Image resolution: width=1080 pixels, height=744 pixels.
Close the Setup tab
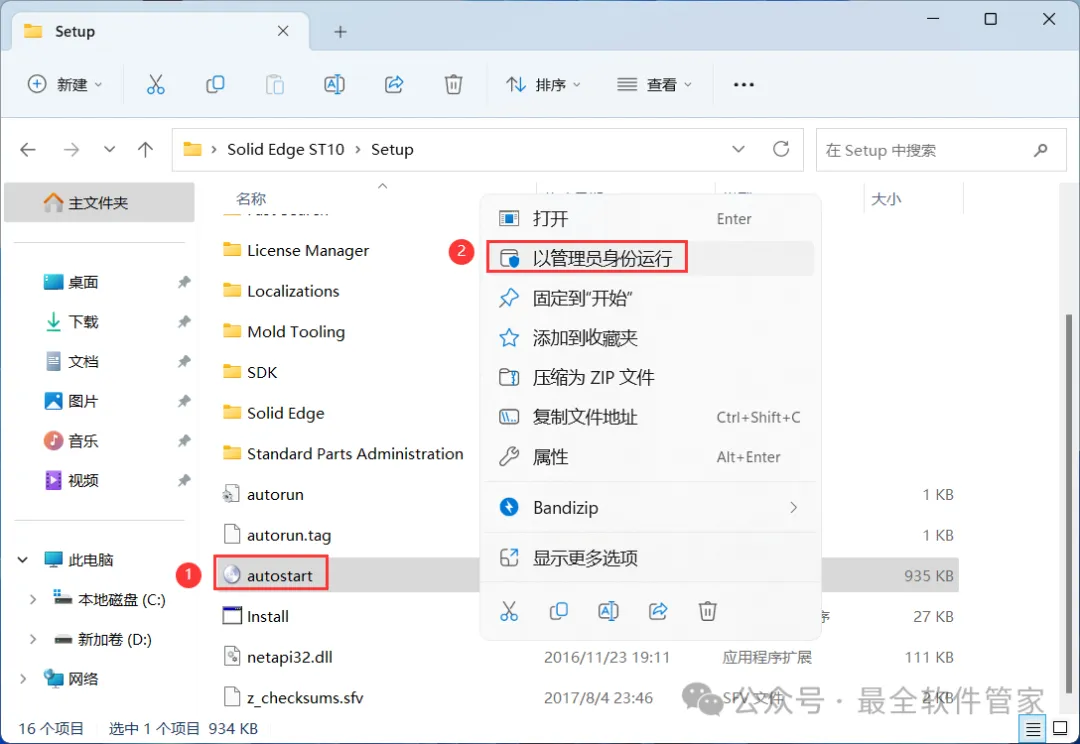[x=283, y=31]
